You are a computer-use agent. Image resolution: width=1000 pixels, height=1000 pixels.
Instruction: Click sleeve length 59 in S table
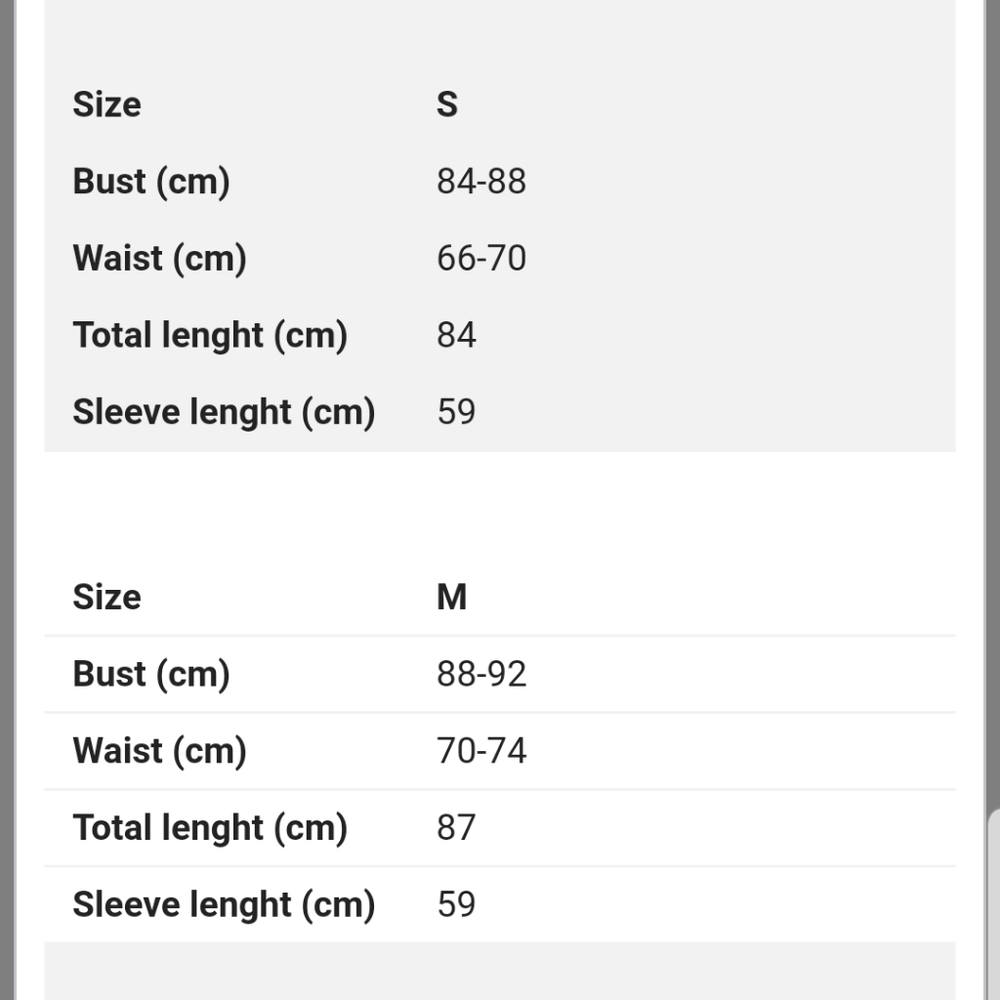click(456, 412)
